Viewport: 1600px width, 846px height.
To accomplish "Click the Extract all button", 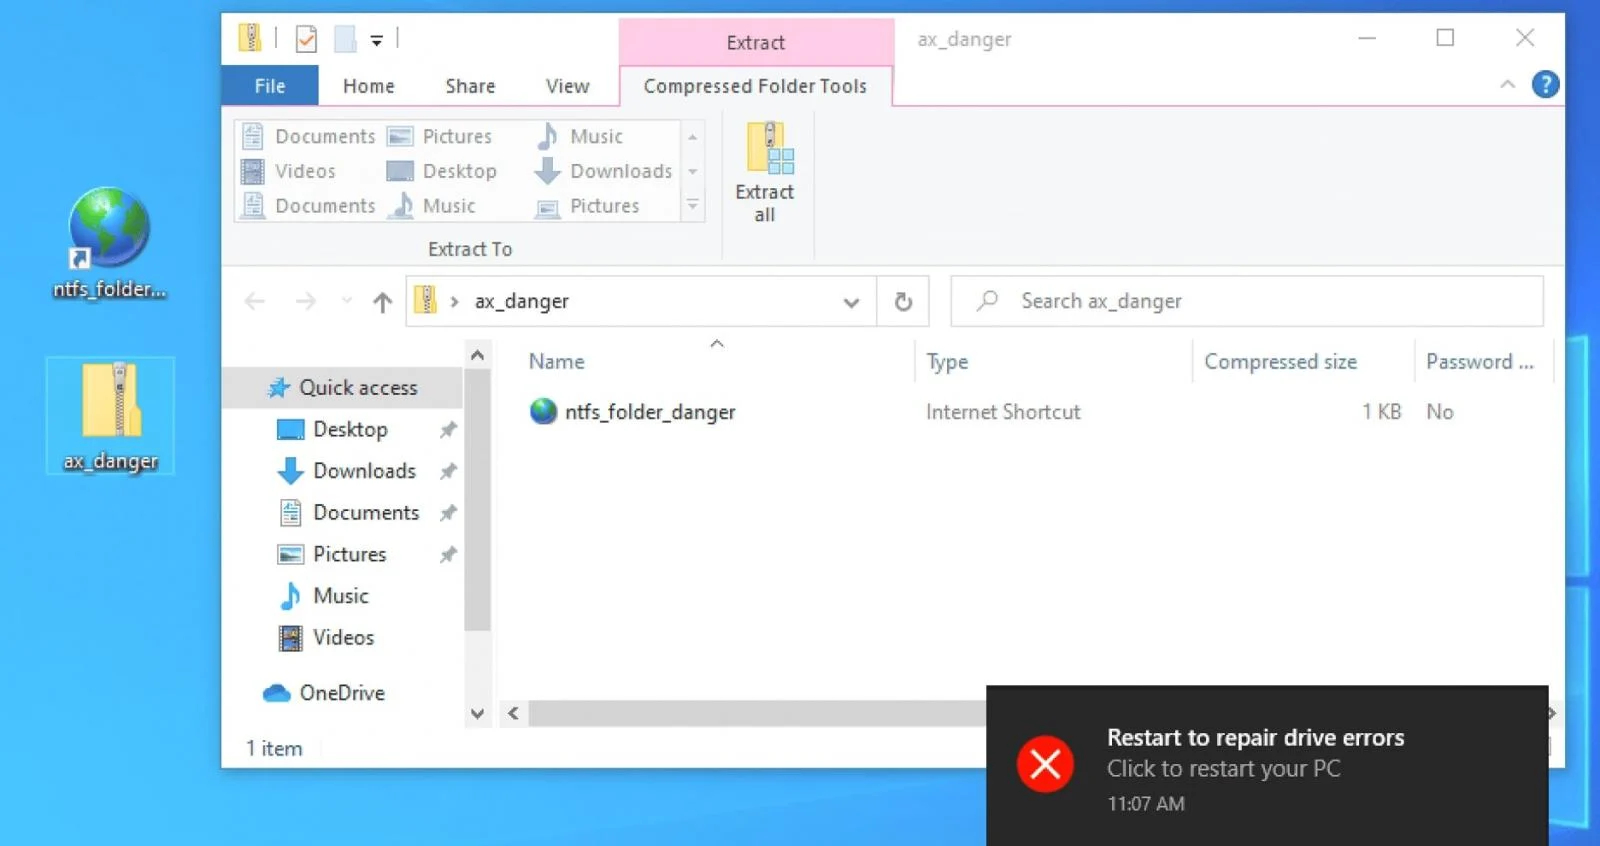I will tap(765, 173).
